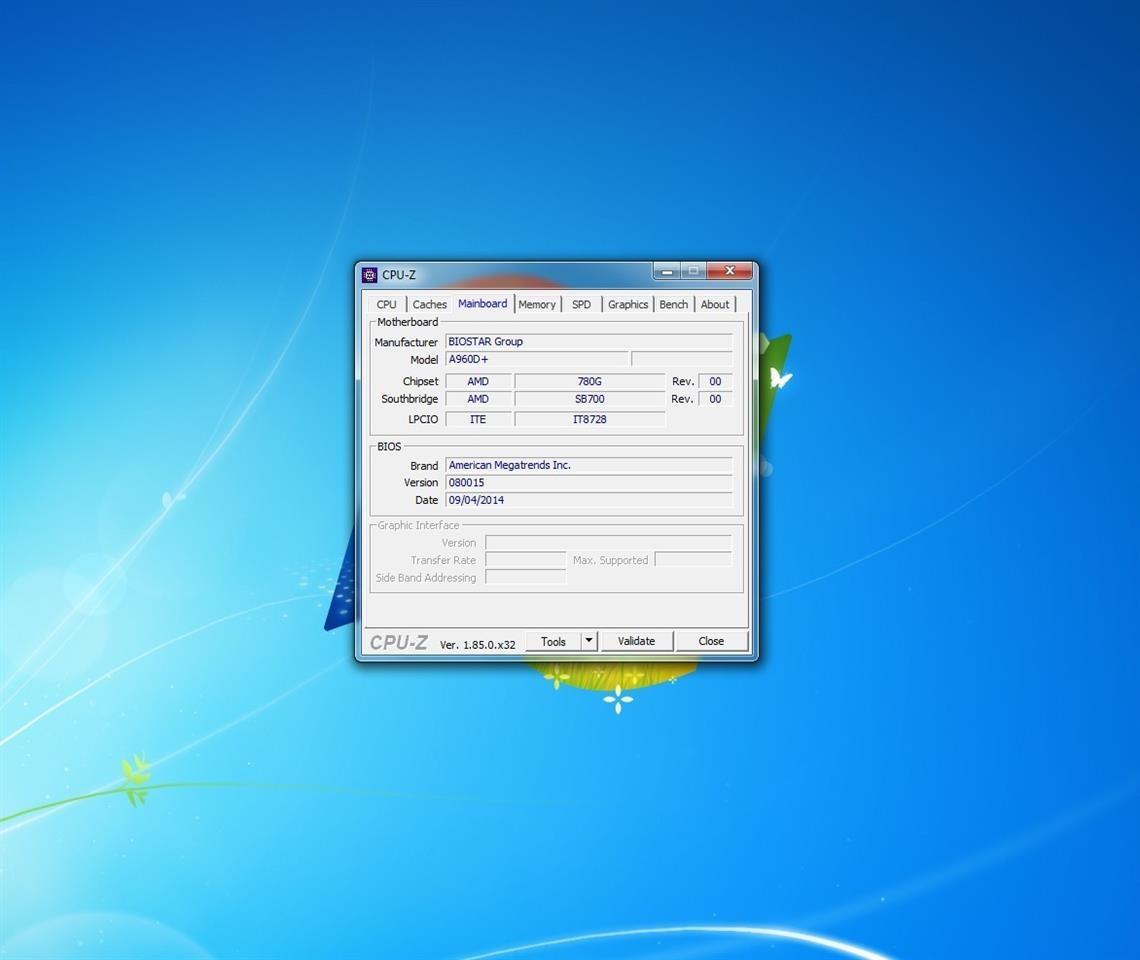Switch to the CPU tab
This screenshot has width=1140, height=960.
click(x=387, y=304)
